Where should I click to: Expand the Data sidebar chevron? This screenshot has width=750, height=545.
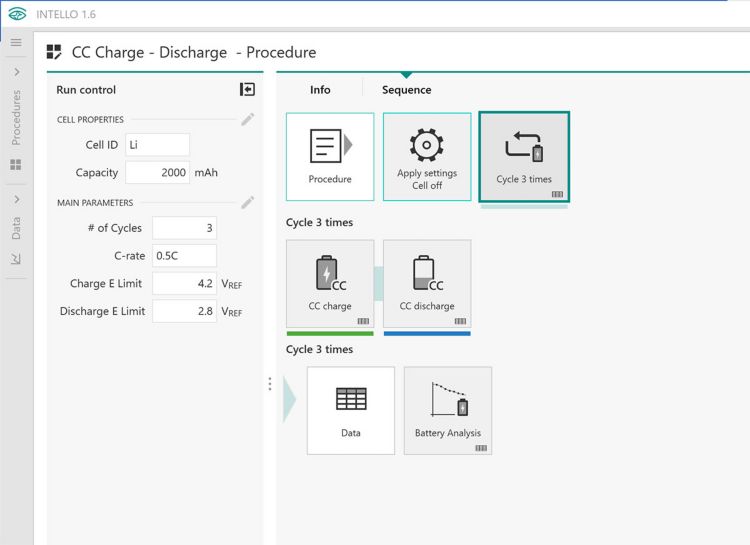pyautogui.click(x=16, y=199)
